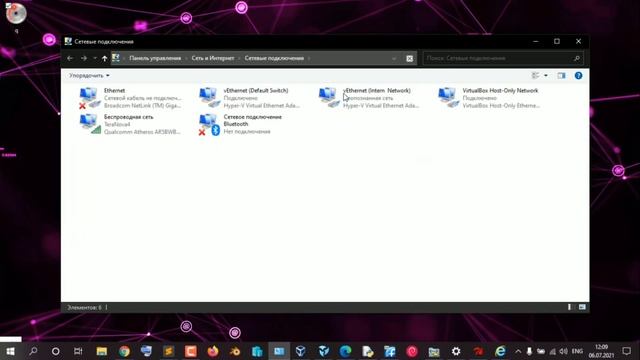Image resolution: width=640 pixels, height=360 pixels.
Task: Launch Google Chrome from taskbar
Action: (124, 351)
